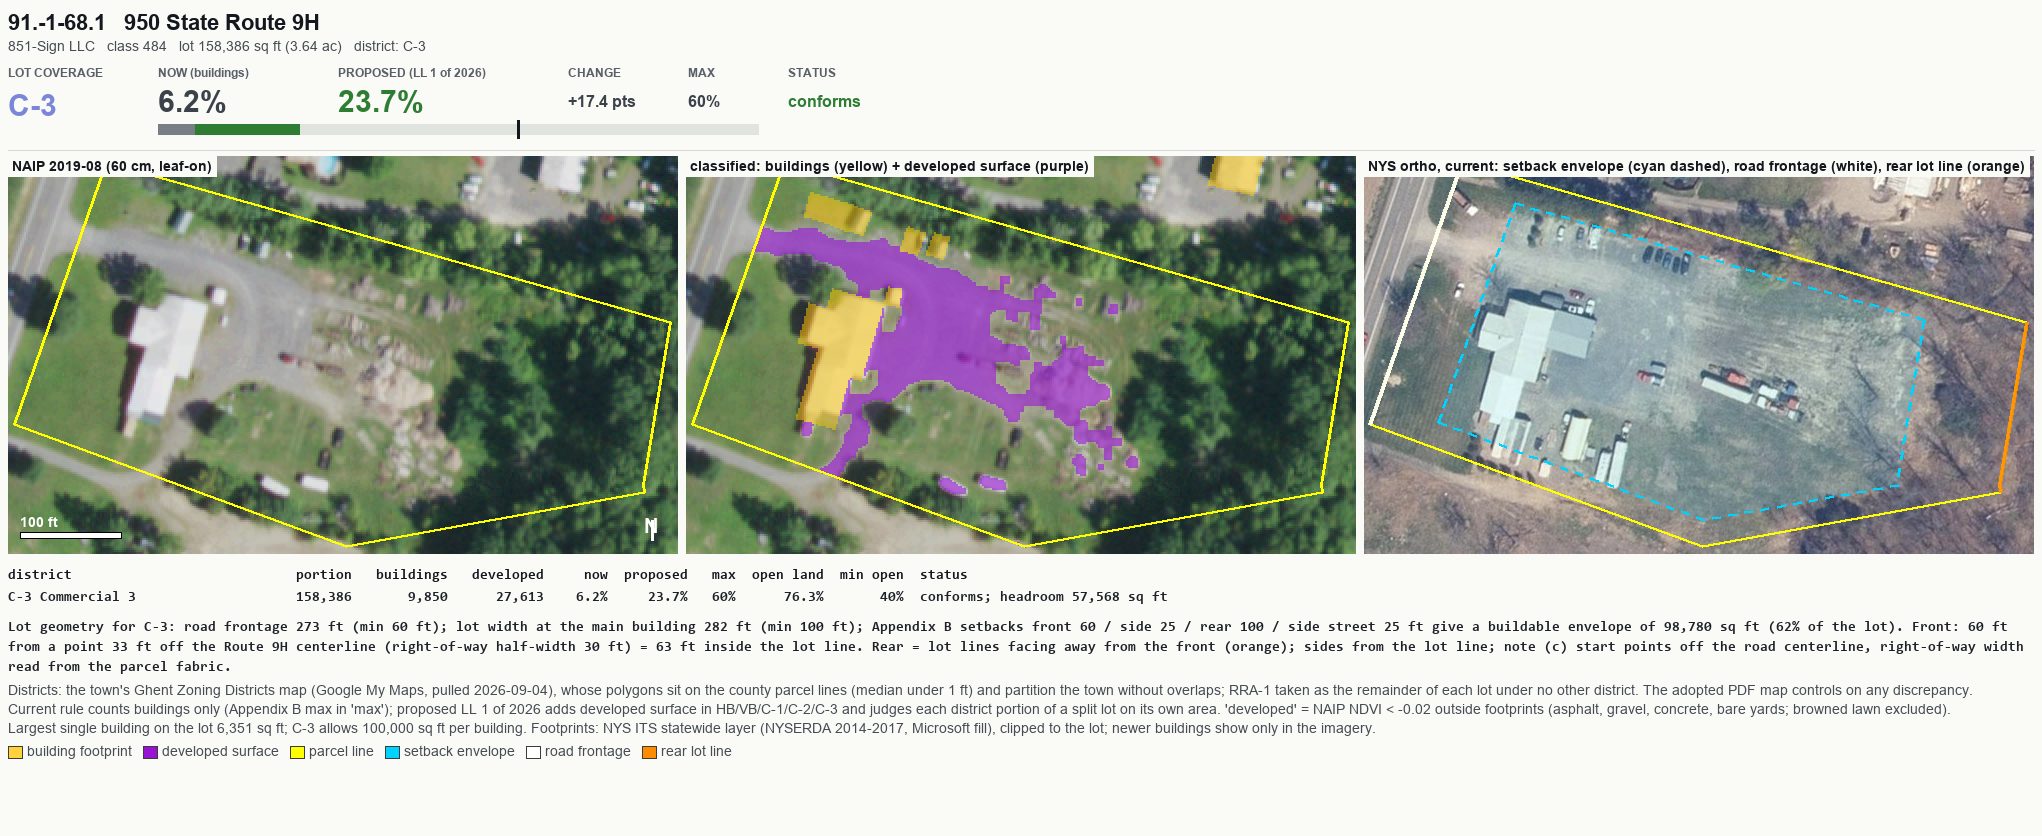This screenshot has width=2042, height=836.
Task: Open the classified buildings and developed surface map
Action: (x=1021, y=355)
